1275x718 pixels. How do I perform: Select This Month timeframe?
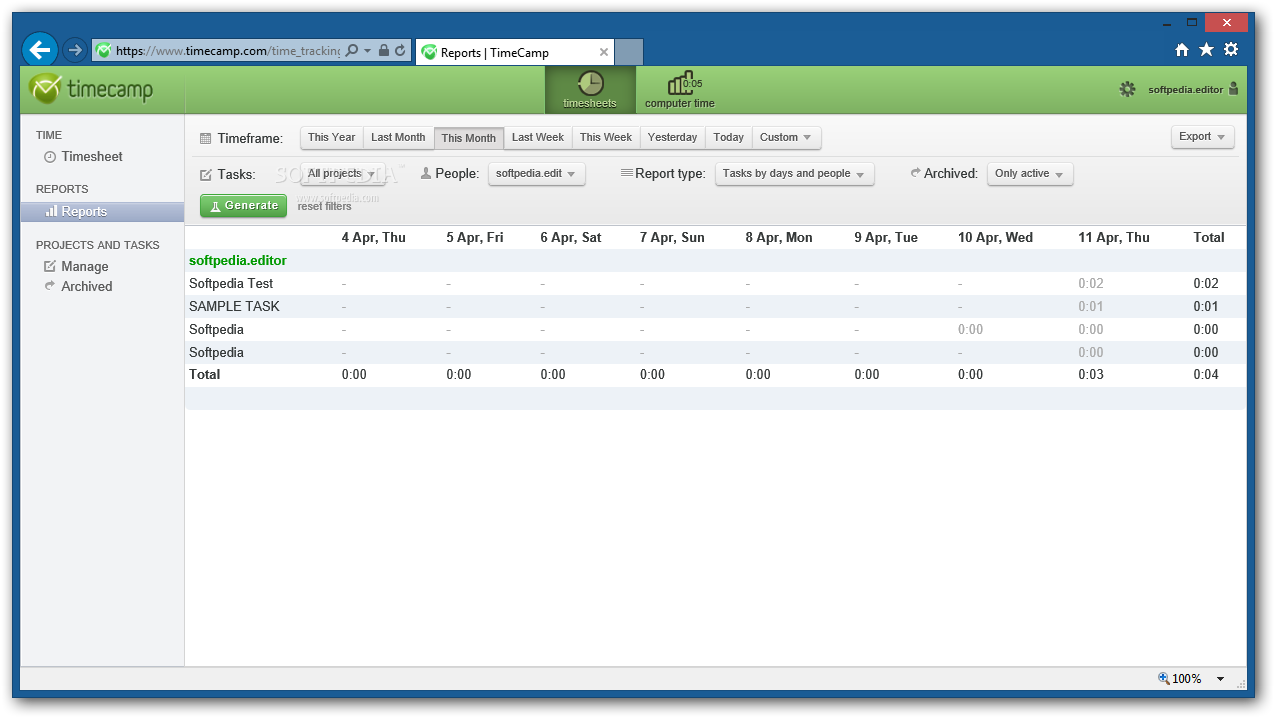pos(468,138)
